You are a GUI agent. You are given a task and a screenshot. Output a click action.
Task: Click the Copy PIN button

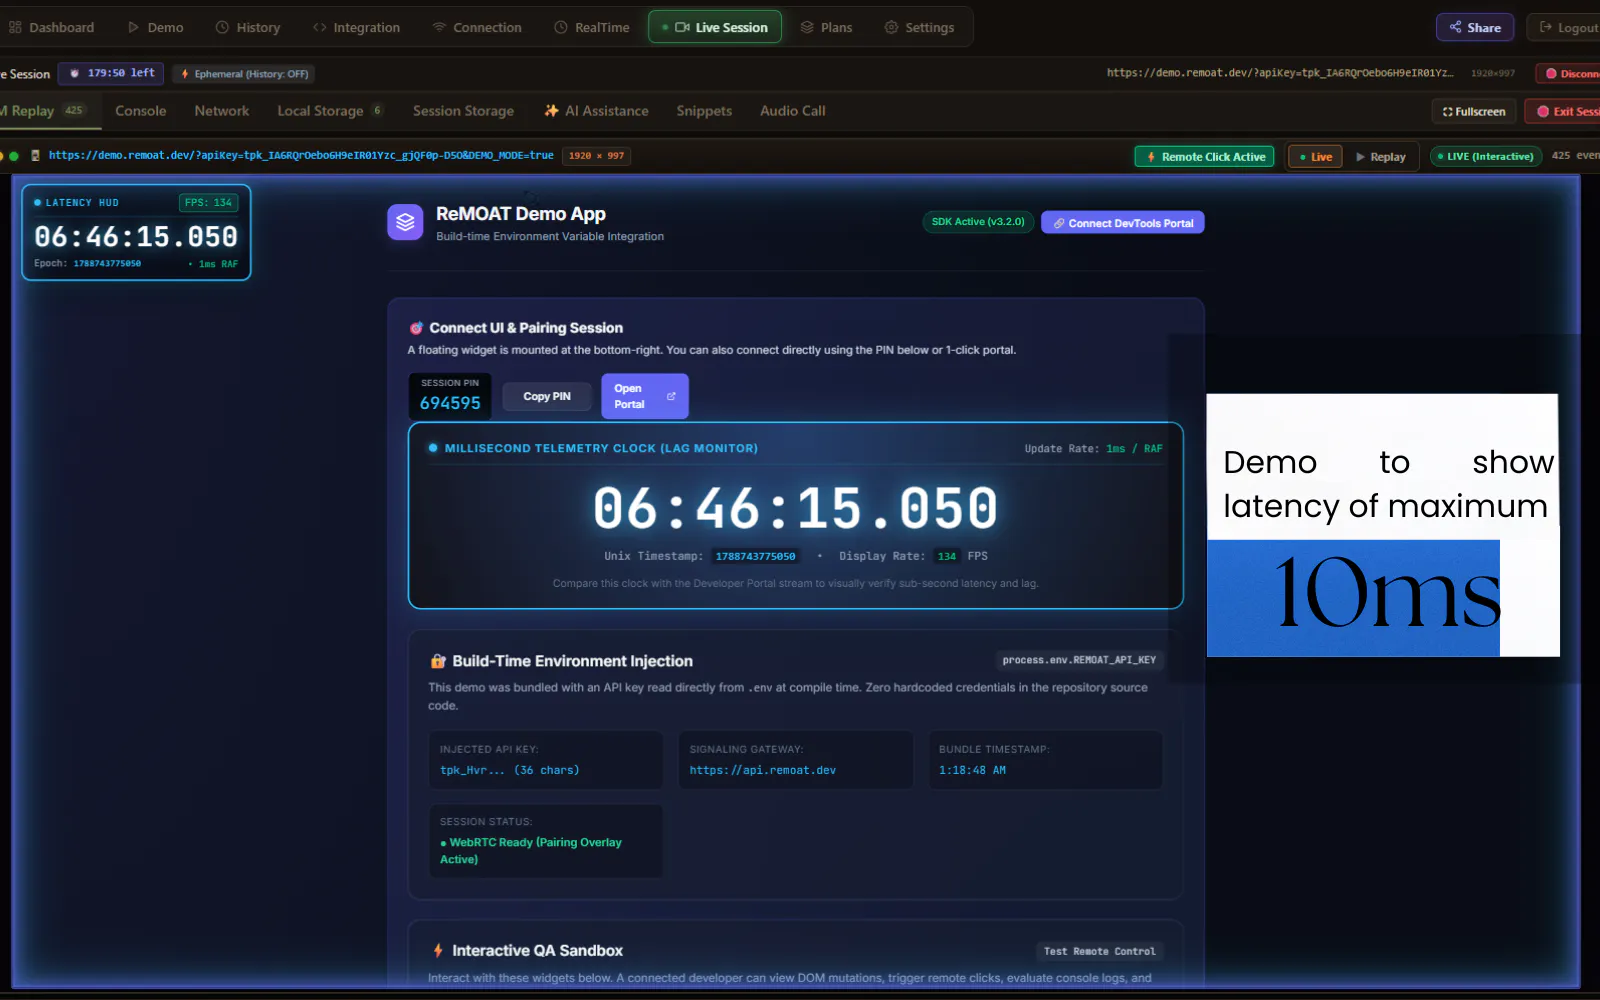coord(547,397)
